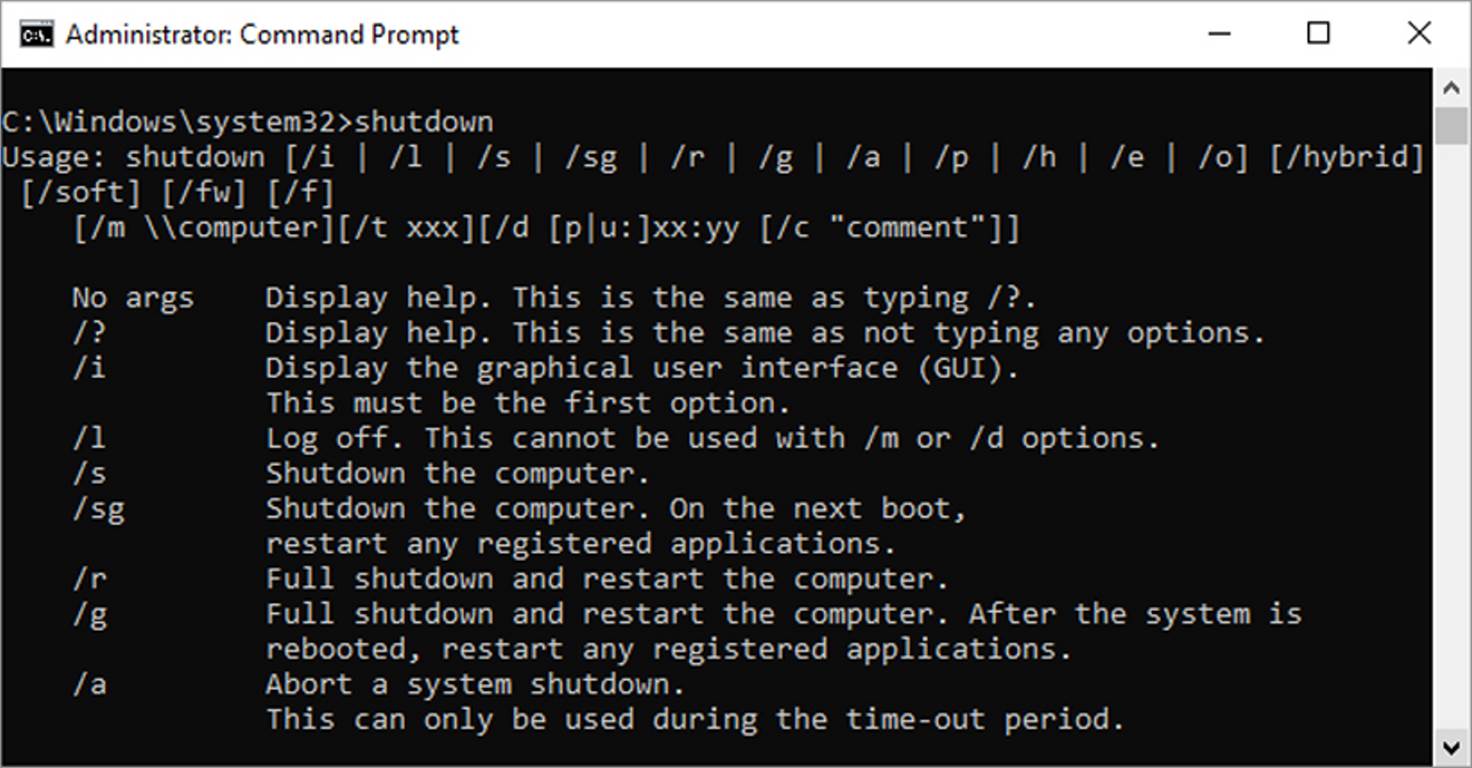Viewport: 1472px width, 768px height.
Task: Close the Administrator Command Prompt window
Action: pyautogui.click(x=1419, y=33)
